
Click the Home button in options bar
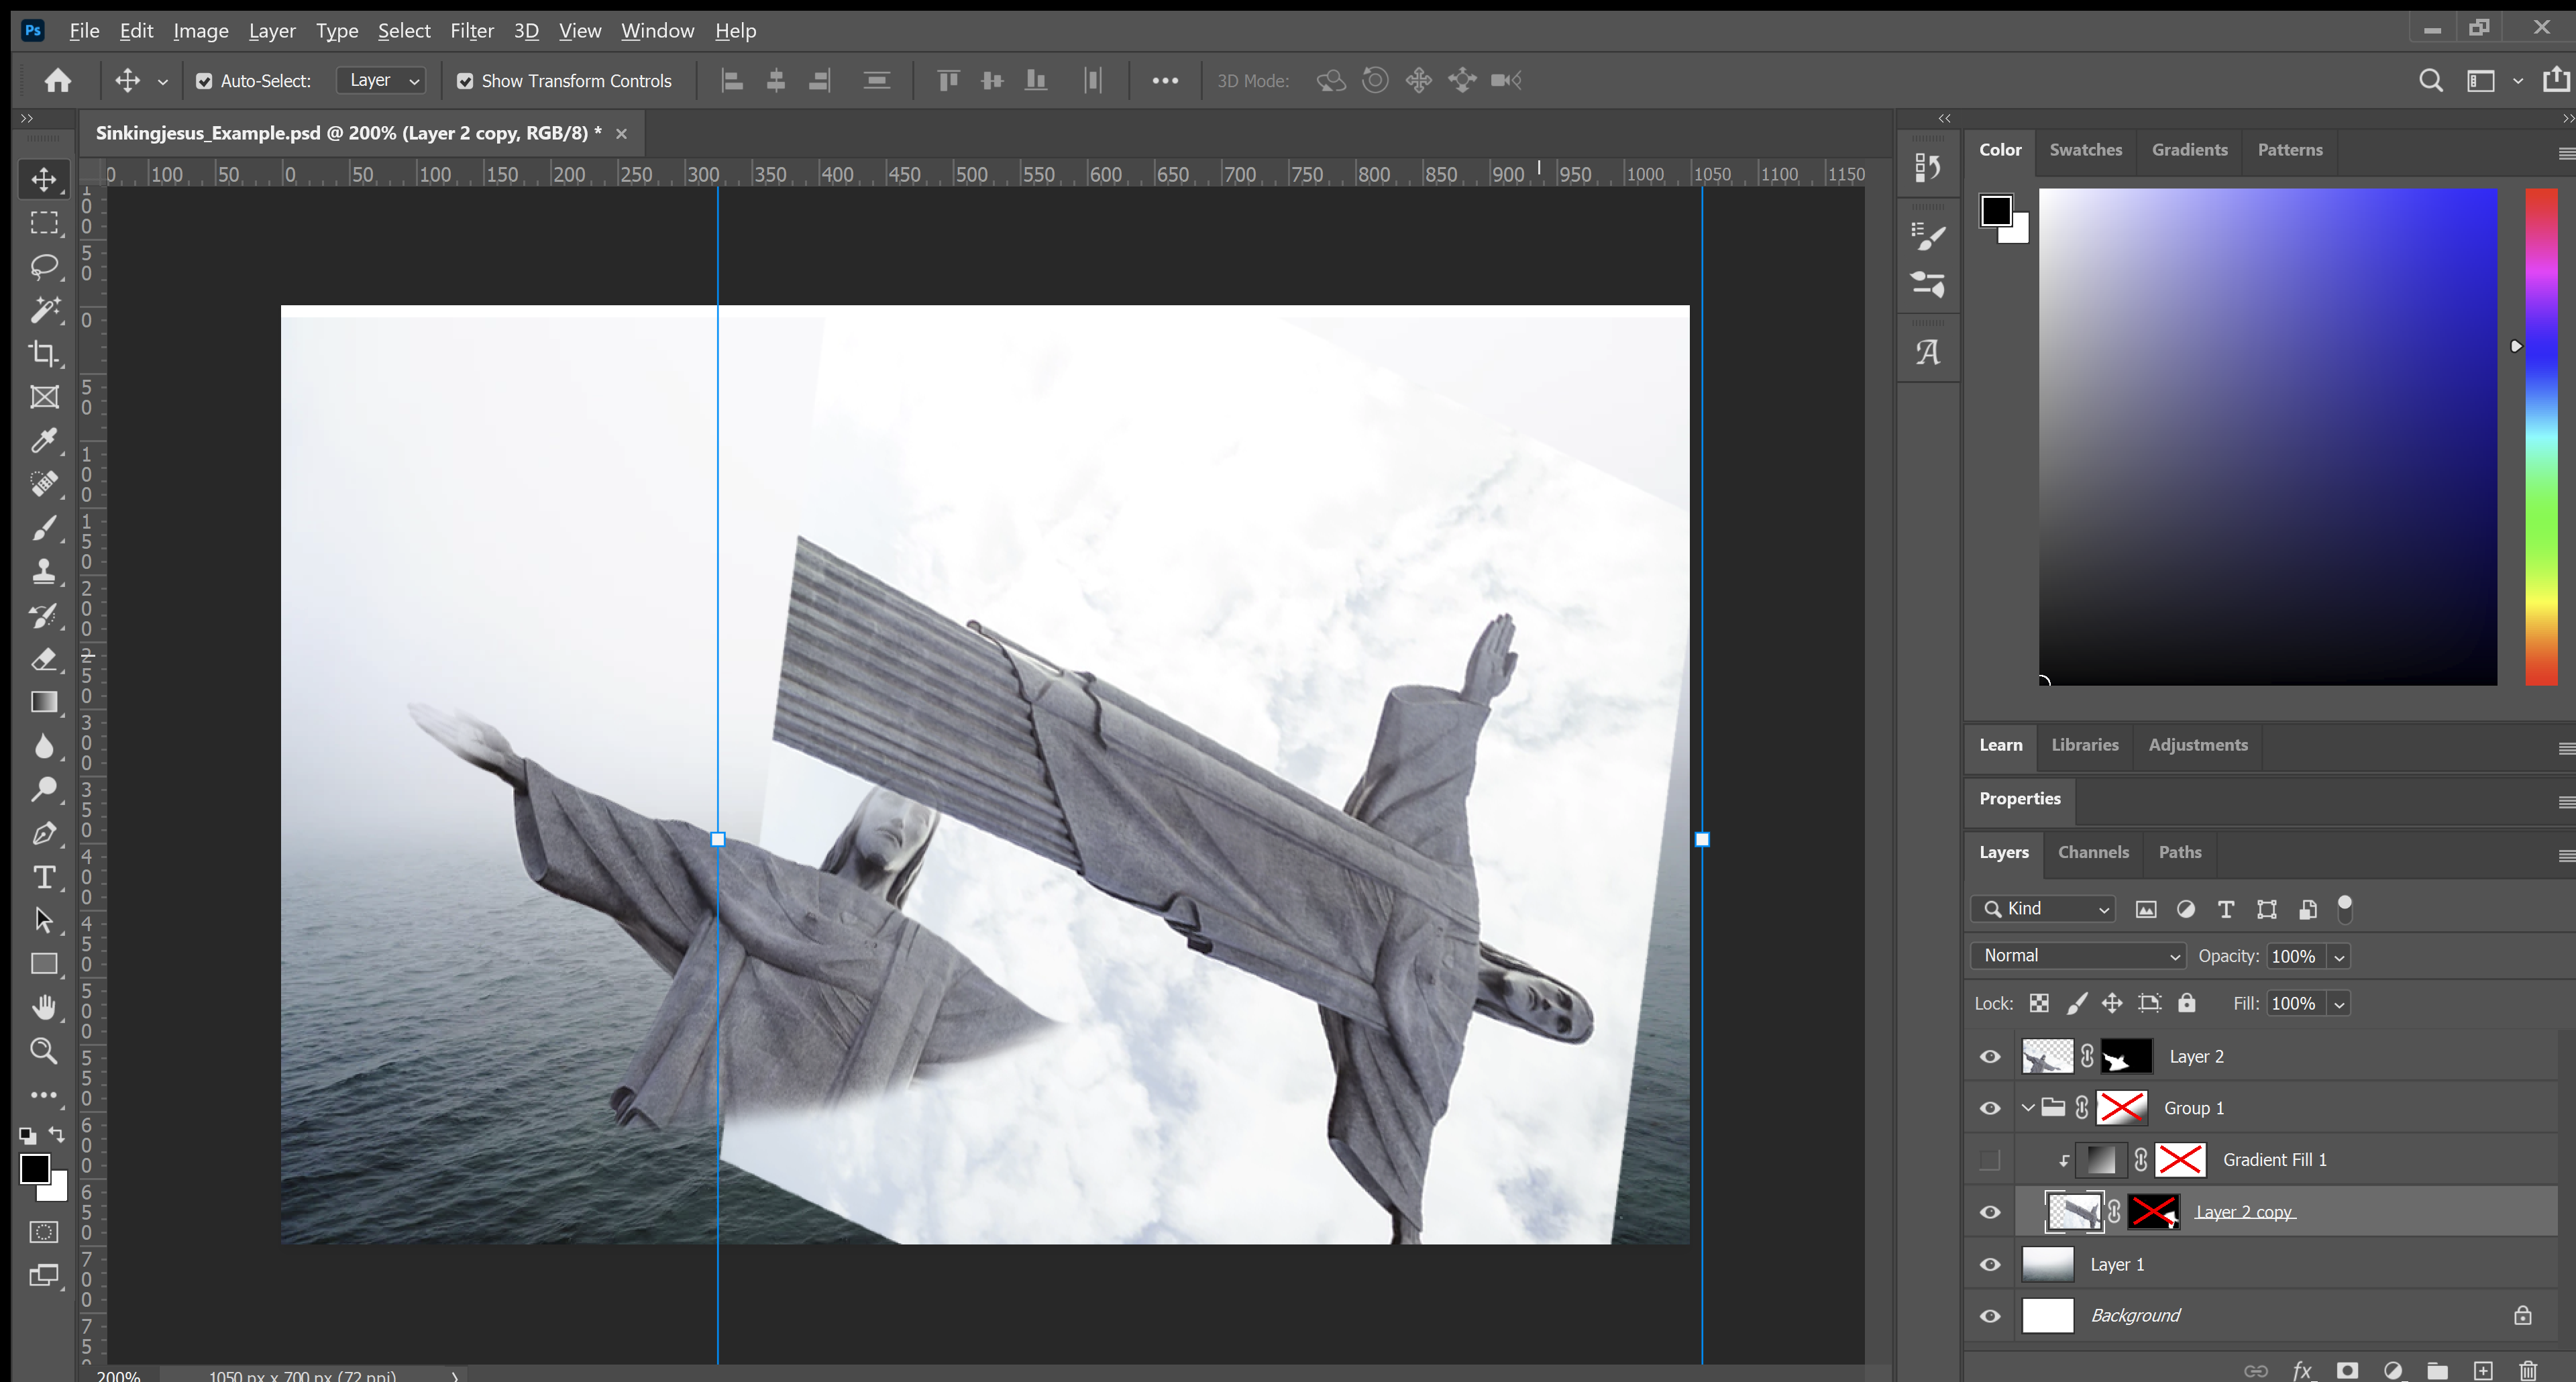pos(58,80)
